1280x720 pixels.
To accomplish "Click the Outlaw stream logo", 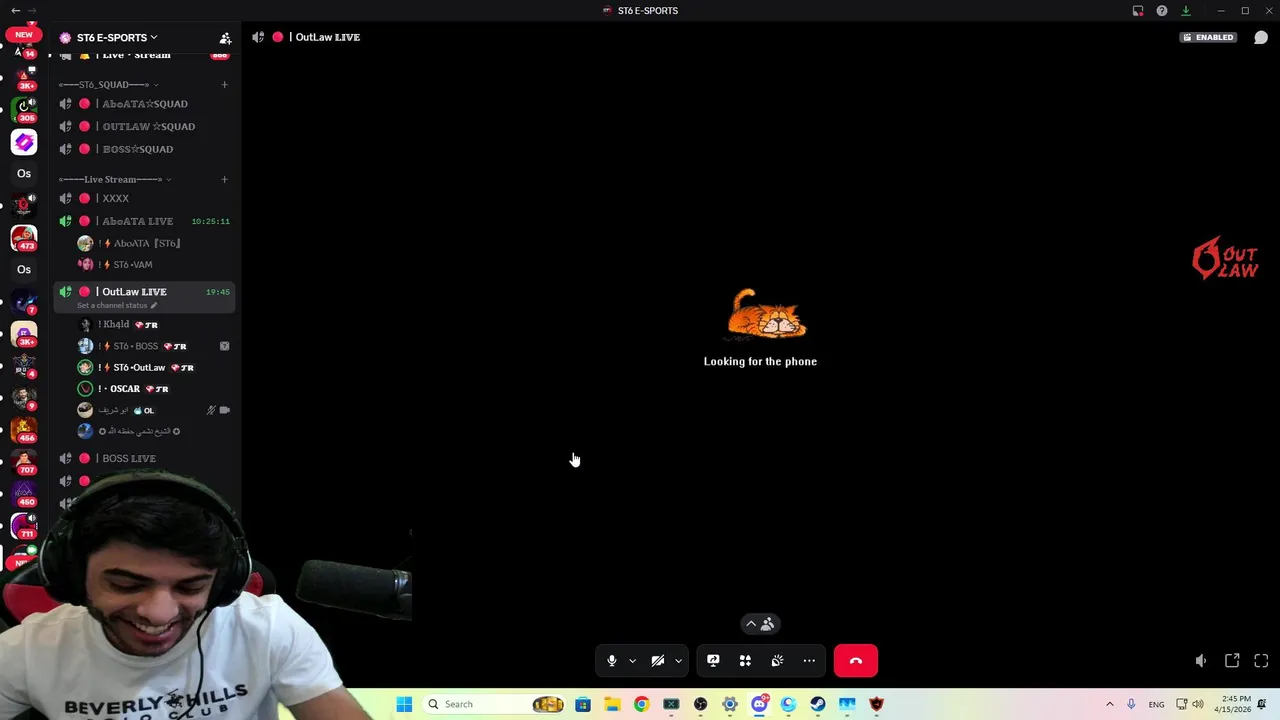I will pyautogui.click(x=1225, y=258).
